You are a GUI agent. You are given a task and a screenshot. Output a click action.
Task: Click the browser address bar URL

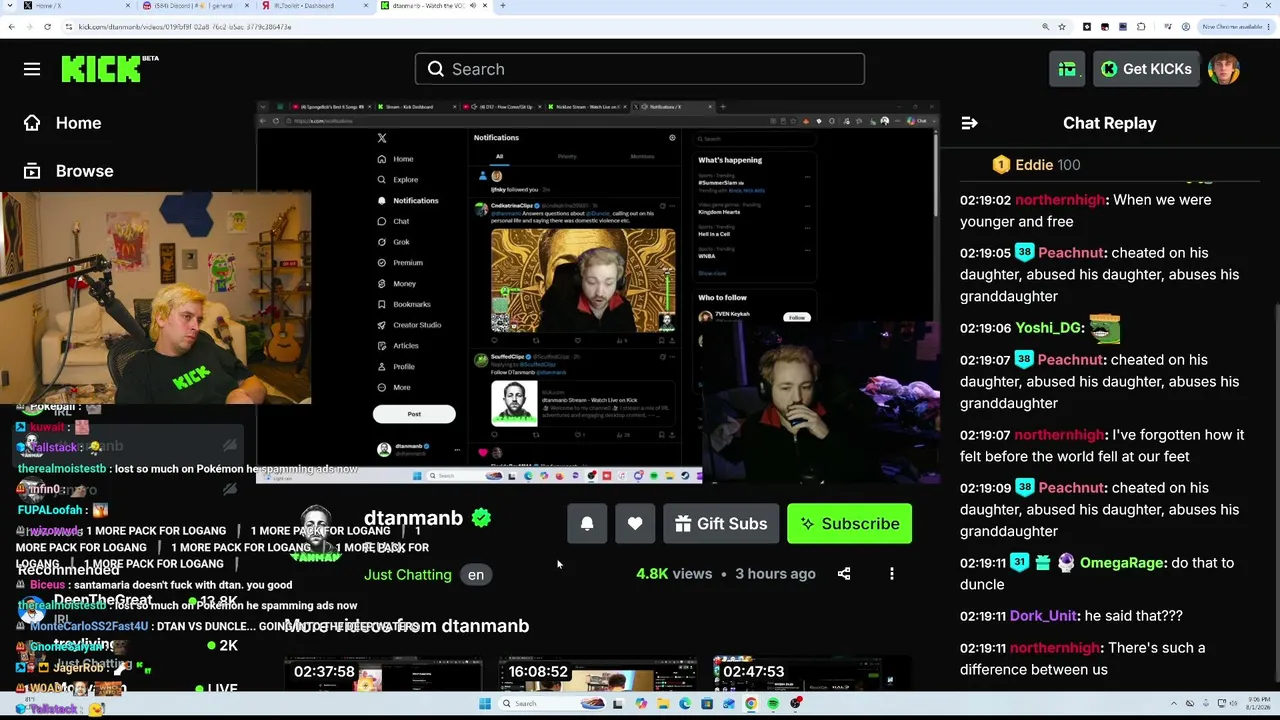[184, 27]
